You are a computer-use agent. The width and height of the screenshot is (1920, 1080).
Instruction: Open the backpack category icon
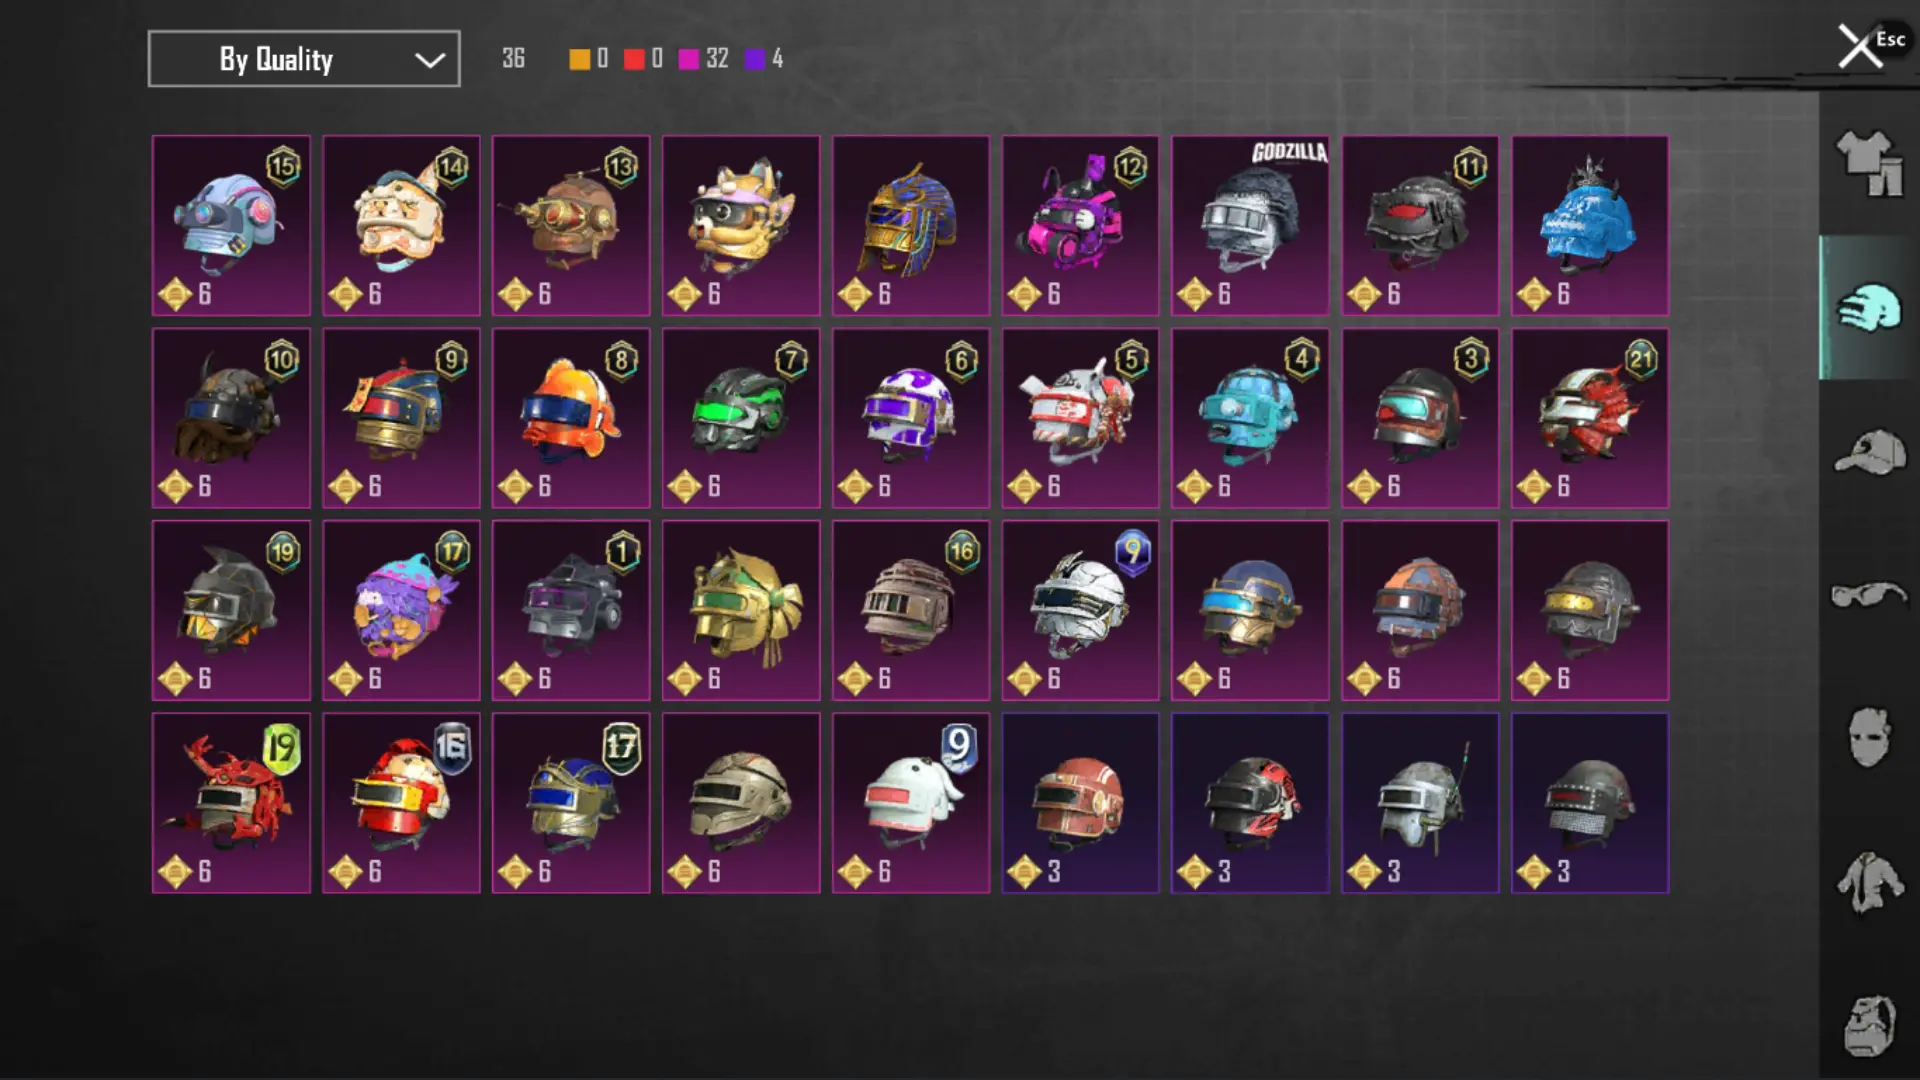(x=1868, y=1025)
